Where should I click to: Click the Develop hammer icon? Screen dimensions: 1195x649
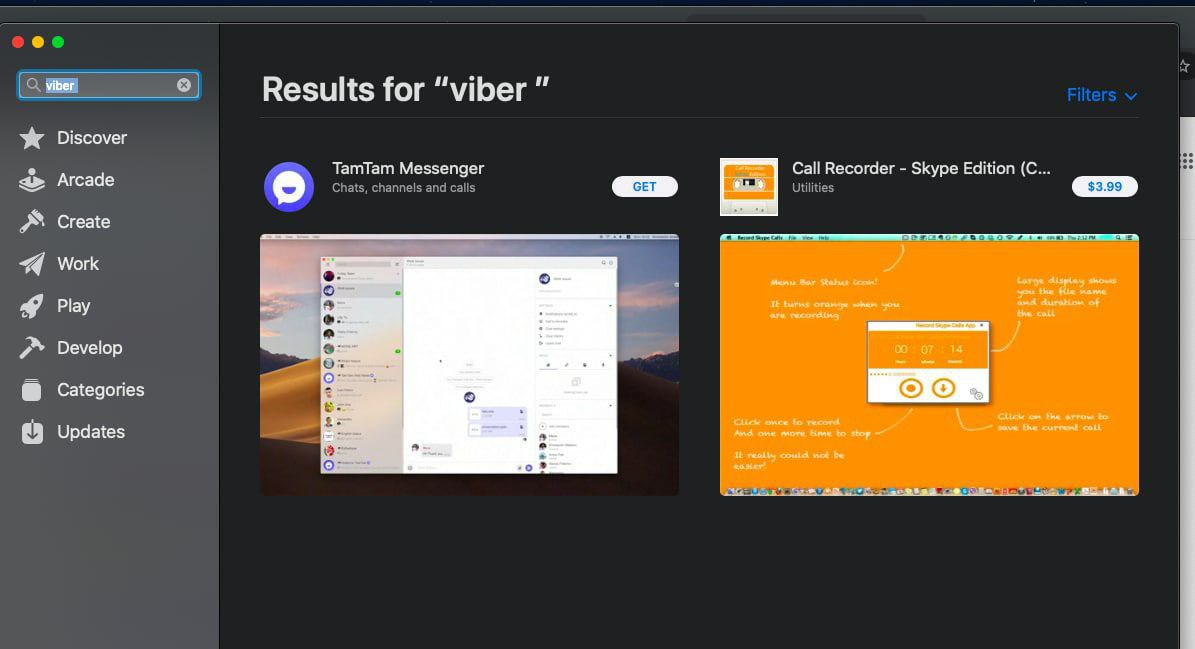pos(32,347)
